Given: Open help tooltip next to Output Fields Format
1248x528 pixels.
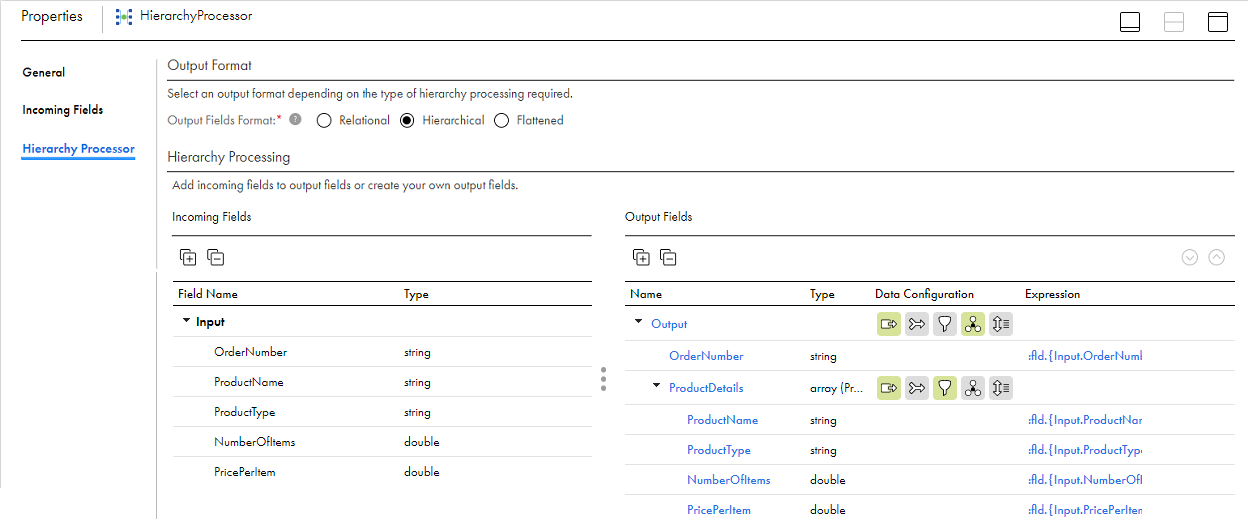Looking at the screenshot, I should 295,120.
